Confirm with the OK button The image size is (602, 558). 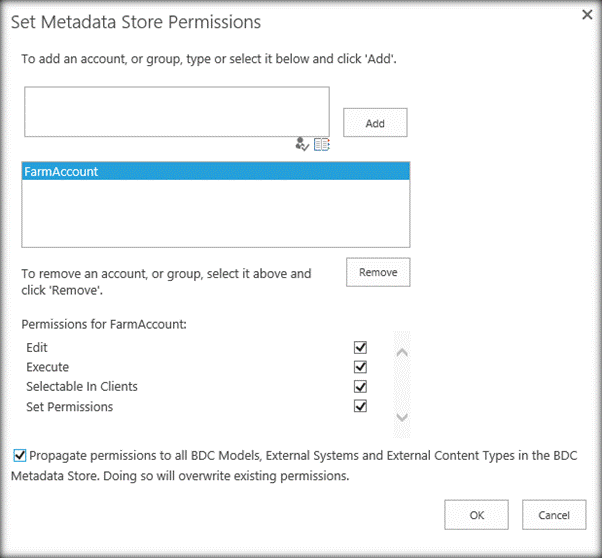click(476, 515)
